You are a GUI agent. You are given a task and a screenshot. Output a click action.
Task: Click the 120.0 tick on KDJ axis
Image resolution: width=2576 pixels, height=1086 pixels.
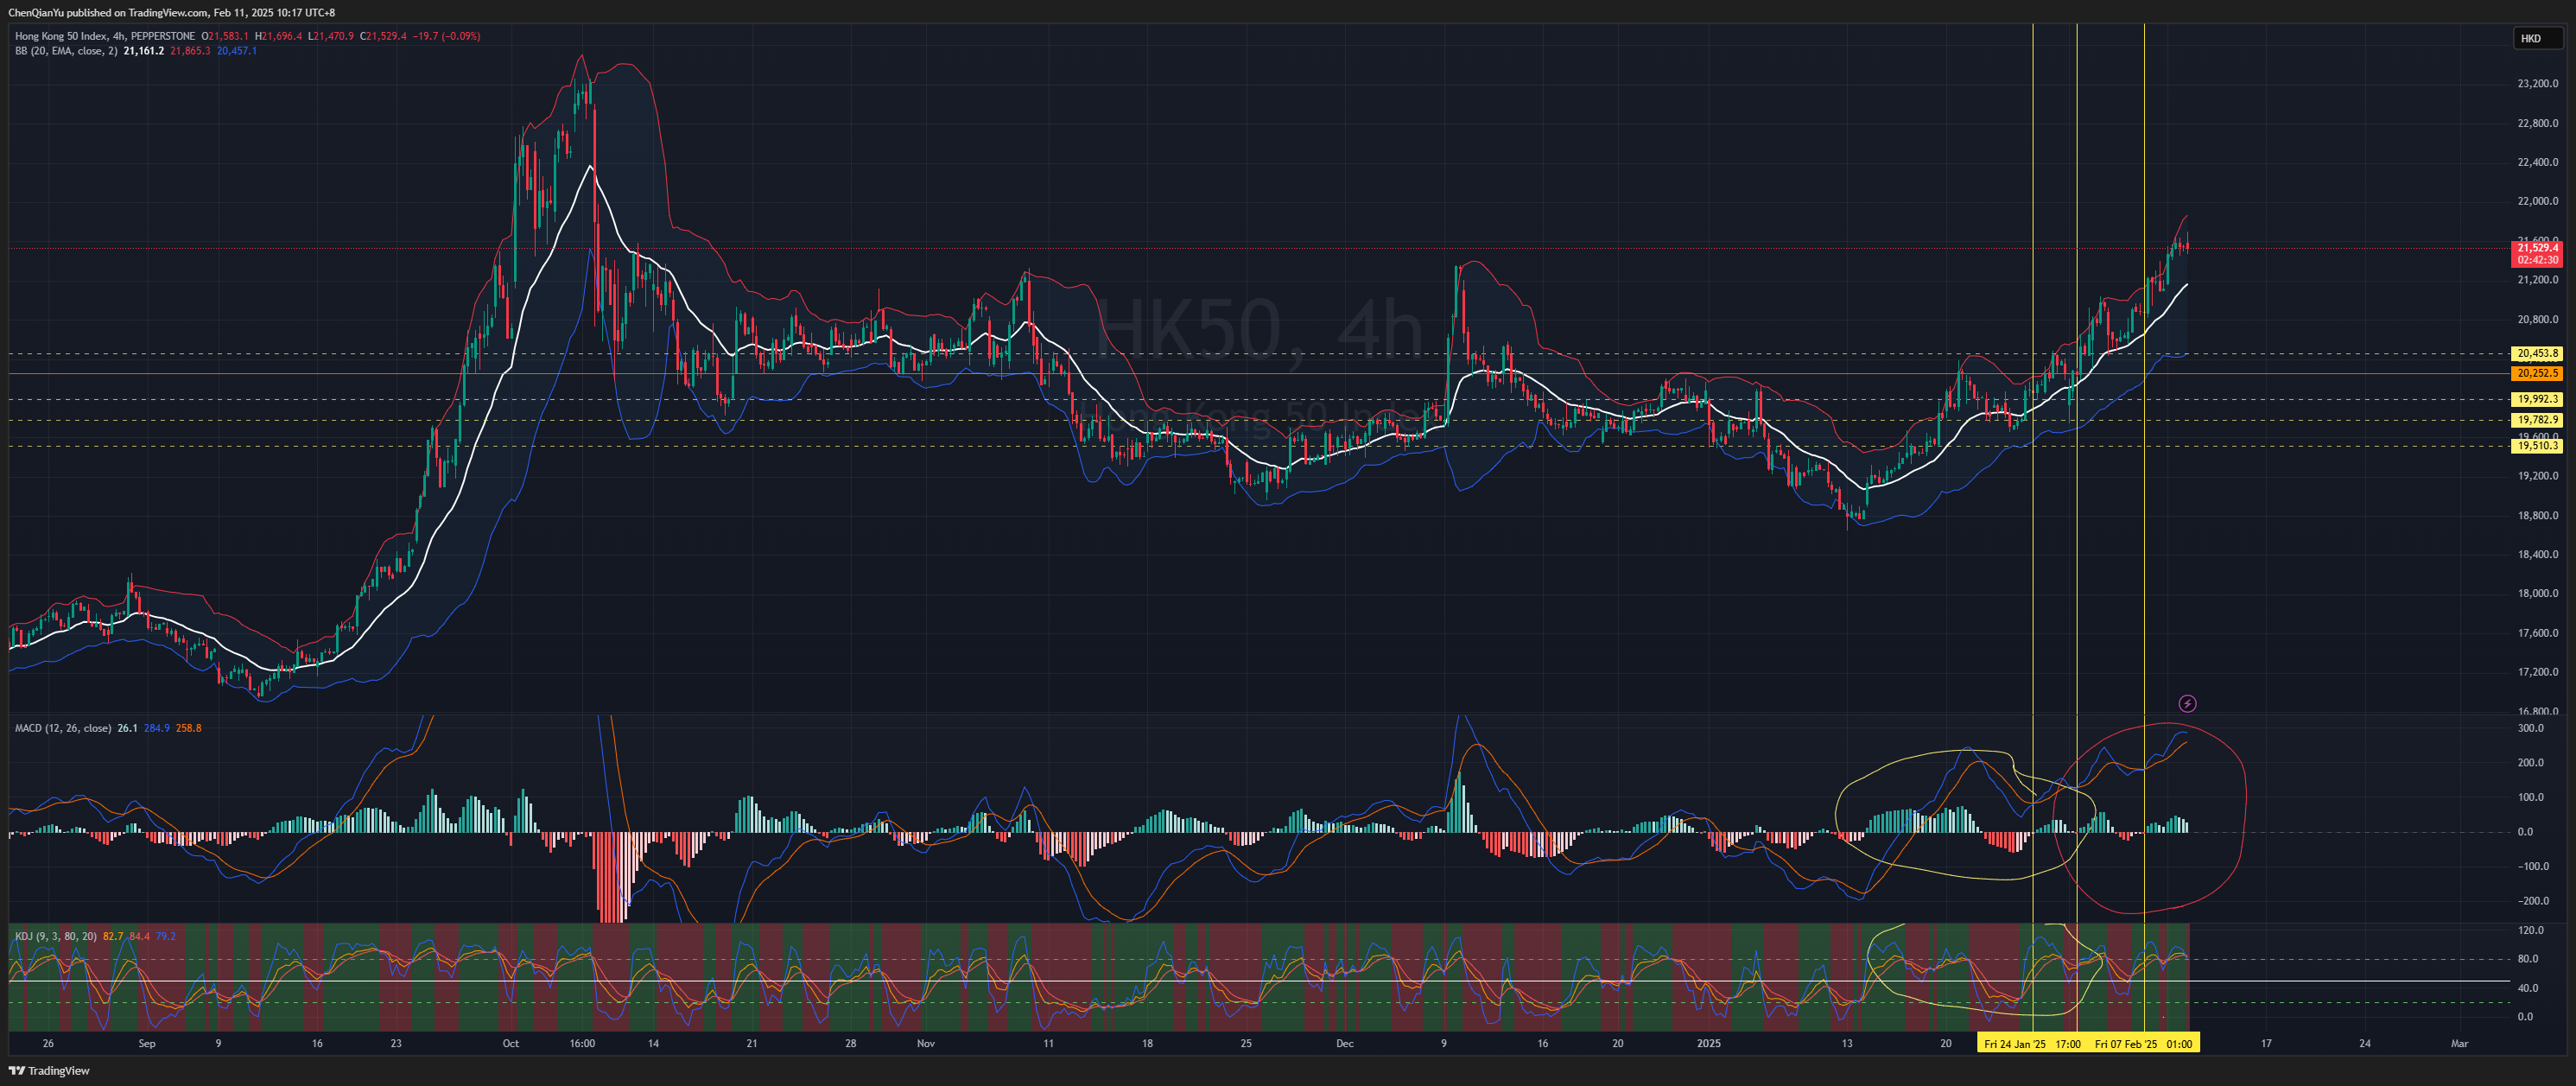(x=2531, y=930)
